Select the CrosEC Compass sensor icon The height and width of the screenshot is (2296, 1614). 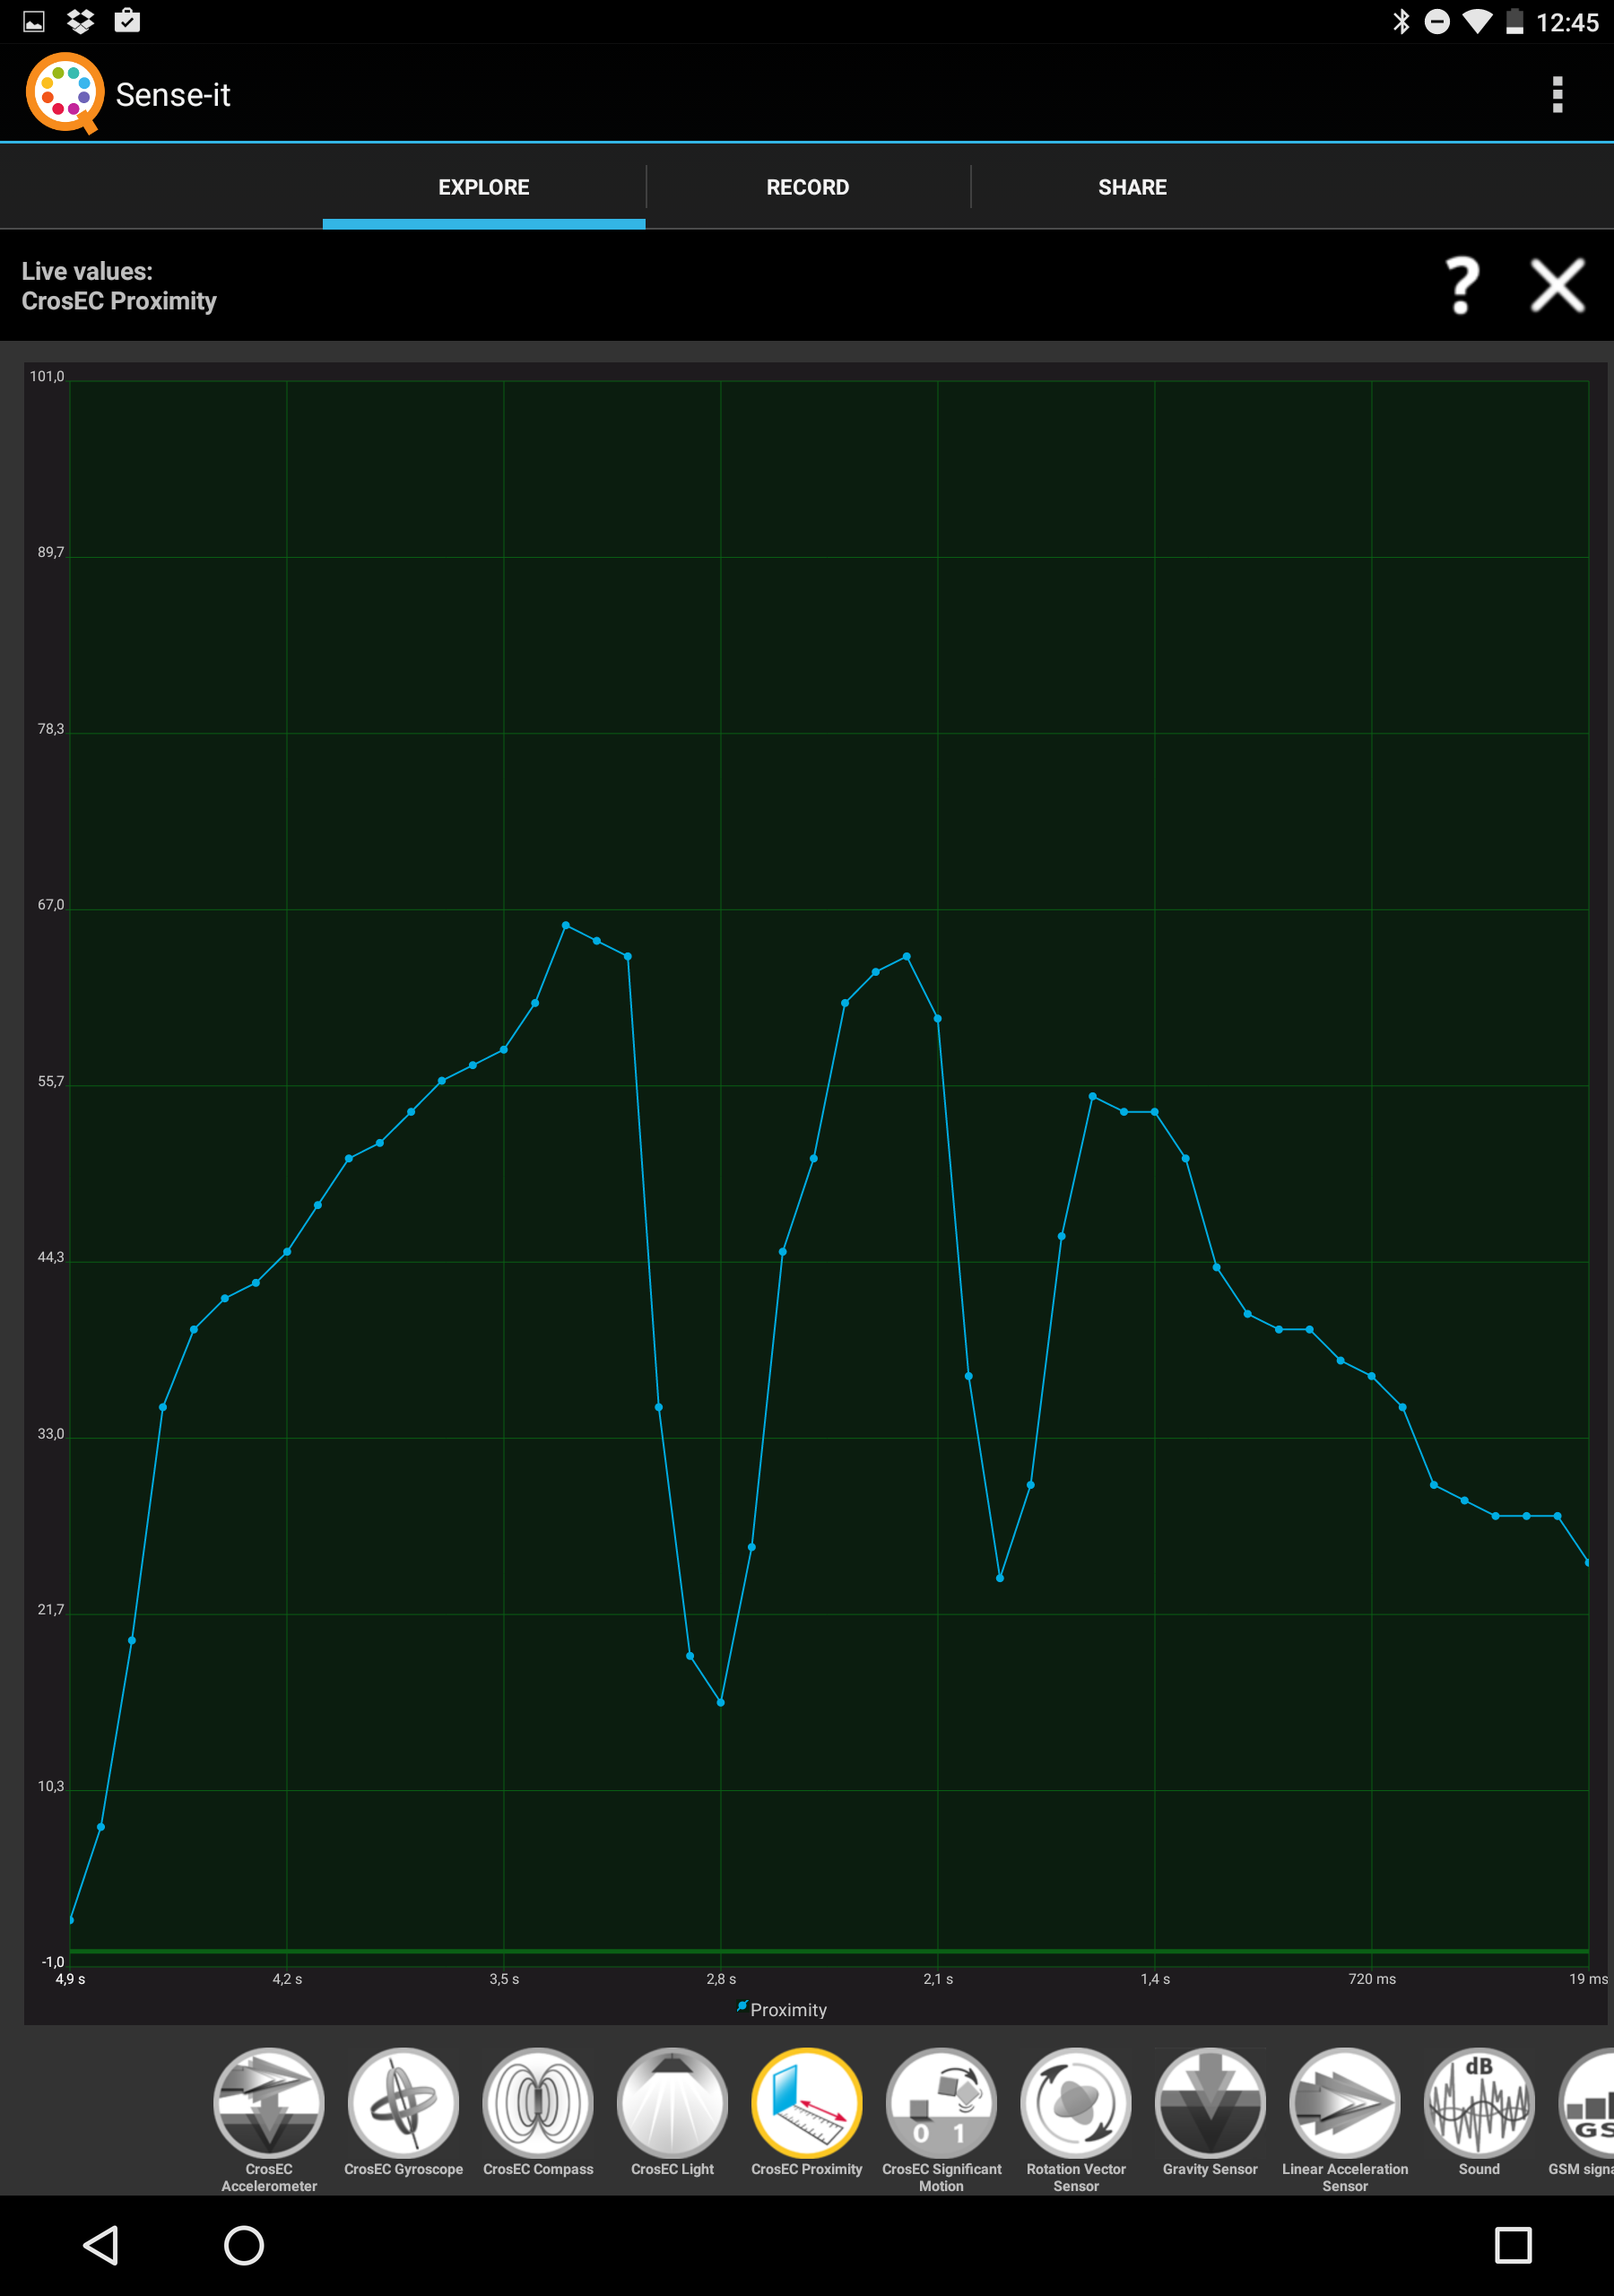click(x=538, y=2103)
